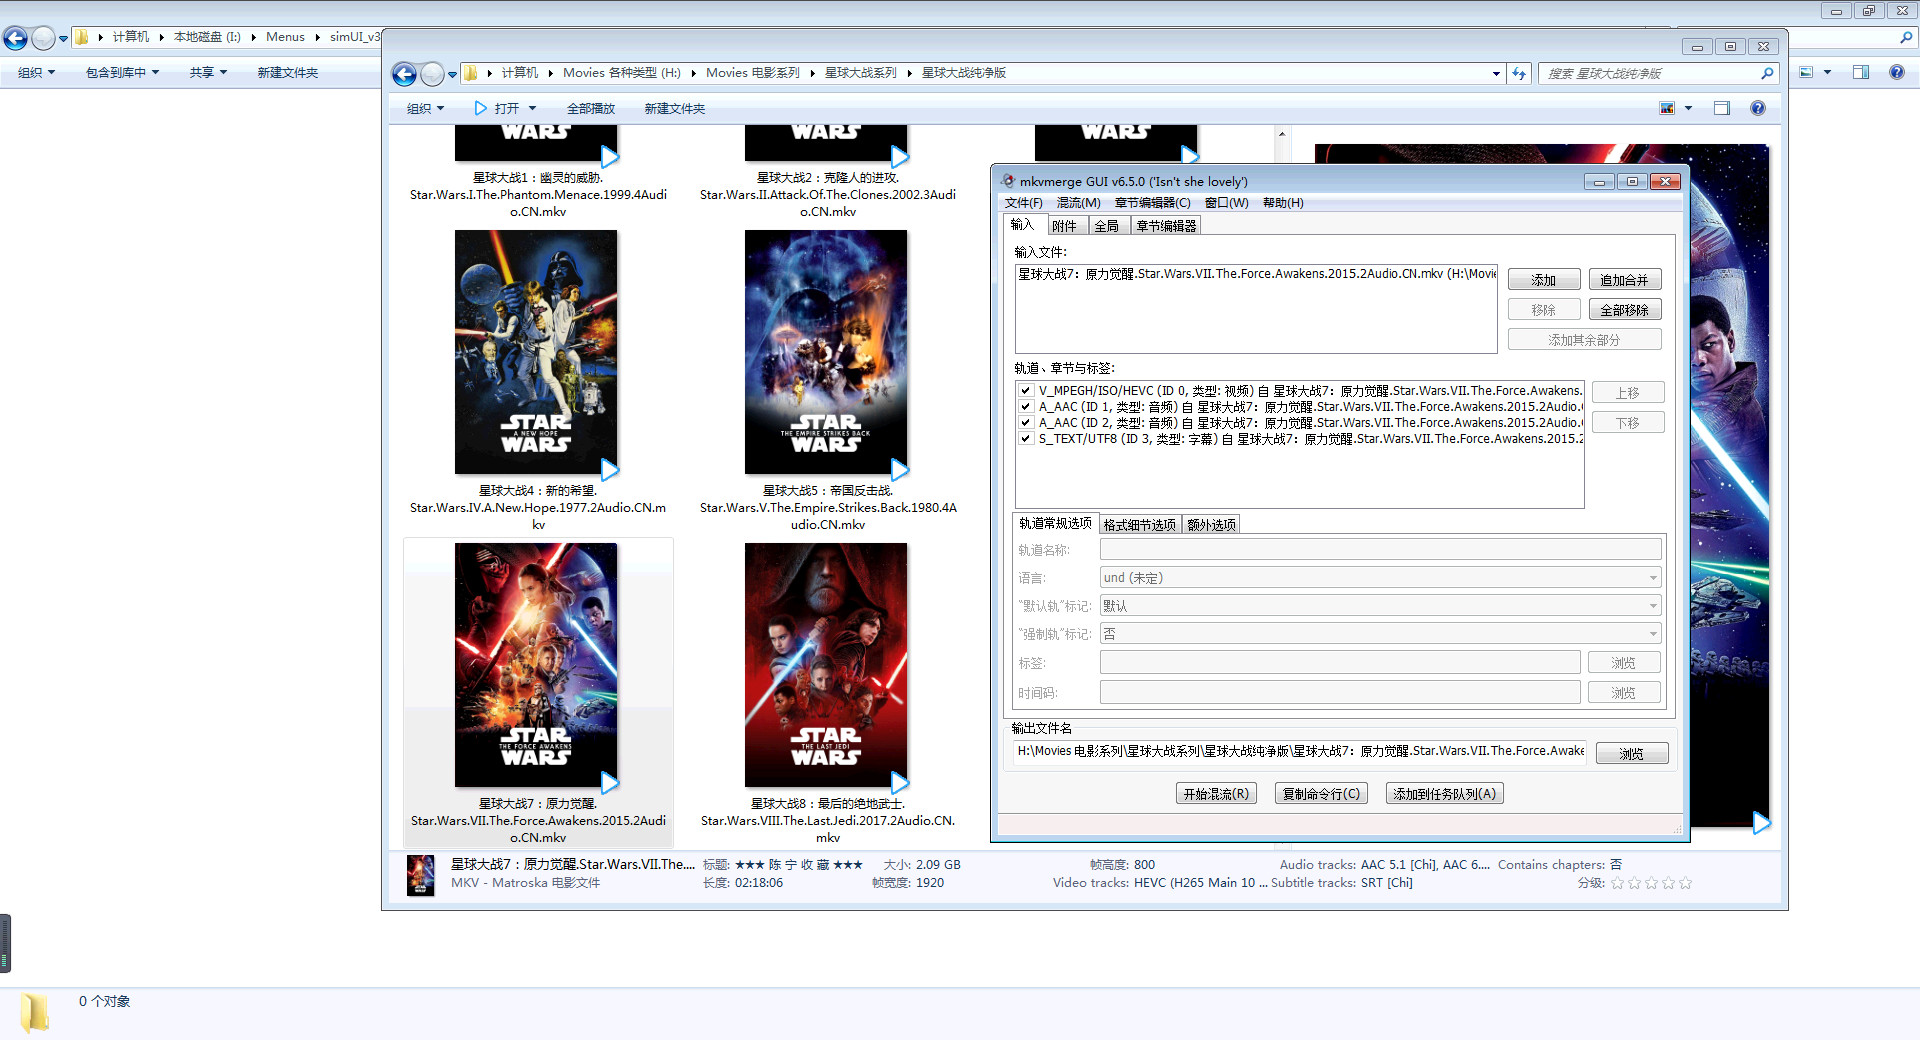
Task: Click the 打开 play icon in the toolbar
Action: pyautogui.click(x=480, y=108)
